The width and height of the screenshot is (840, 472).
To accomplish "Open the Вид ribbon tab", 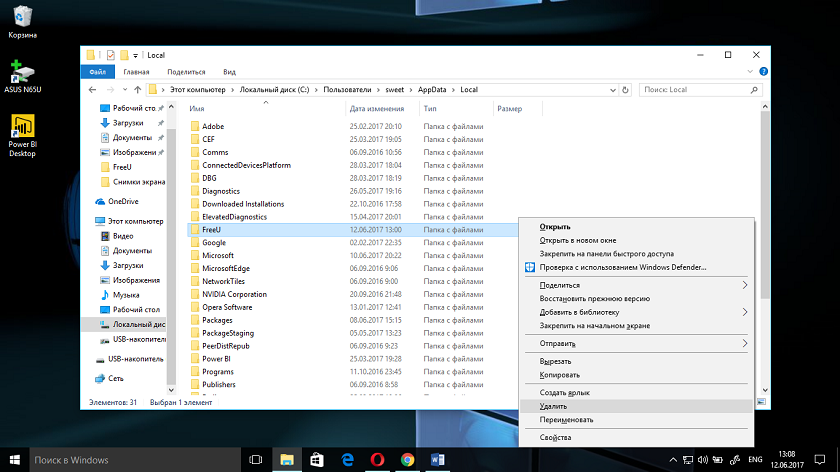I will point(229,72).
